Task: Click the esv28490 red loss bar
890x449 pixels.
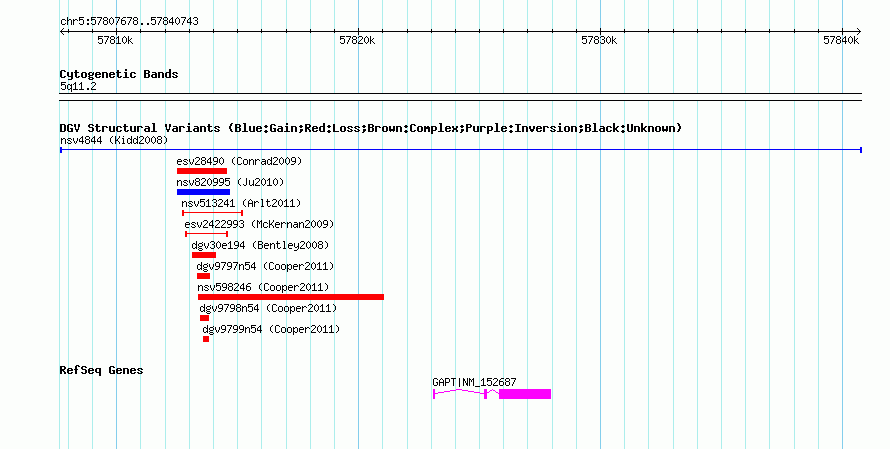Action: pyautogui.click(x=201, y=171)
